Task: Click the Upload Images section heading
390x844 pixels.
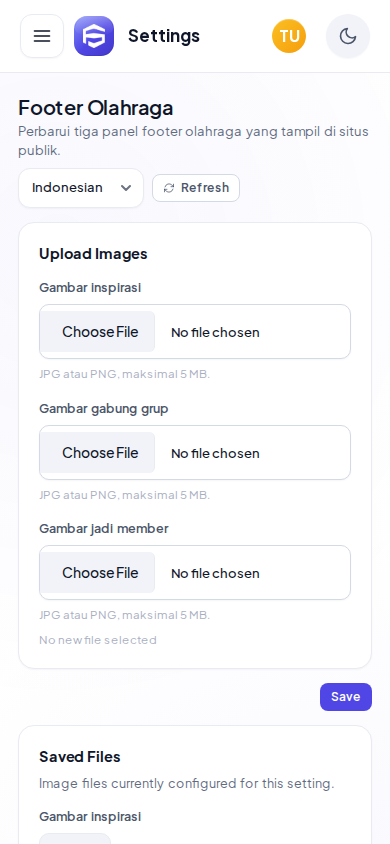Action: 93,254
